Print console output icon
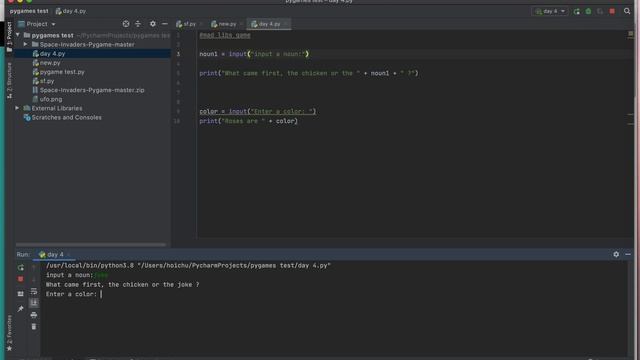This screenshot has width=640, height=360. tap(34, 315)
